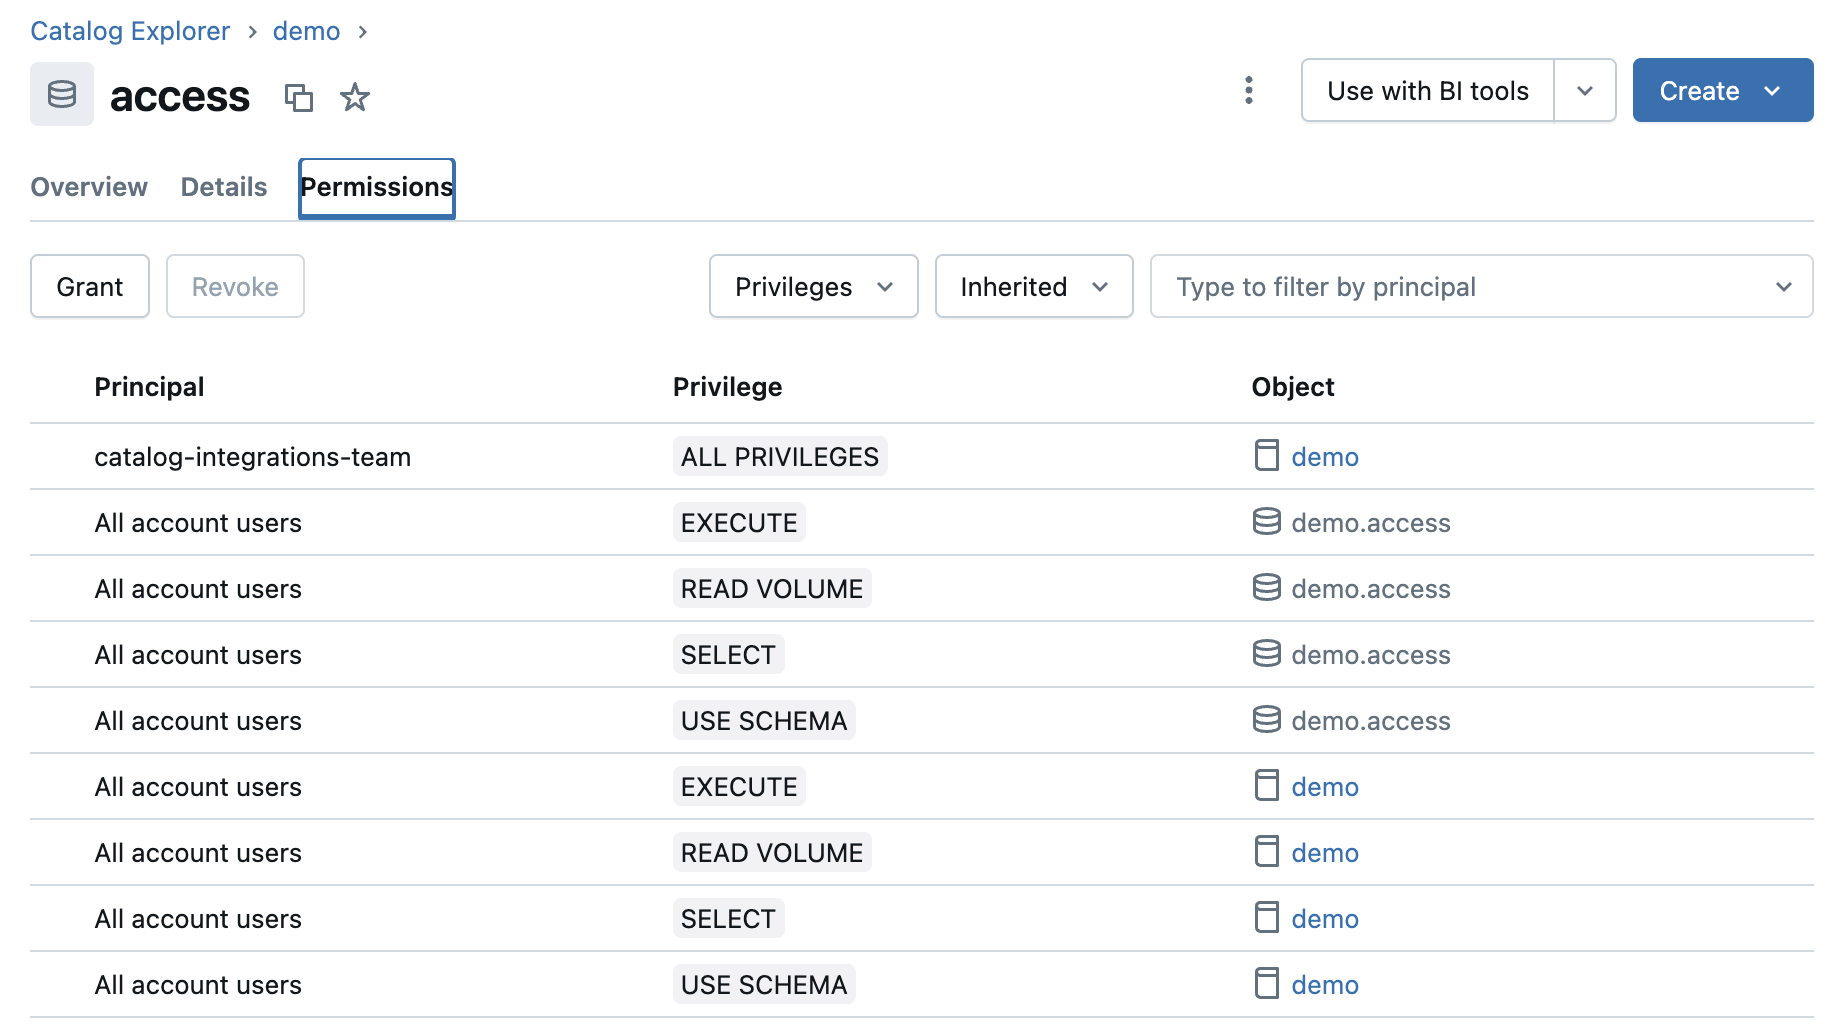Expand the Use with BI tools arrow
Image resolution: width=1828 pixels, height=1026 pixels.
[x=1585, y=91]
